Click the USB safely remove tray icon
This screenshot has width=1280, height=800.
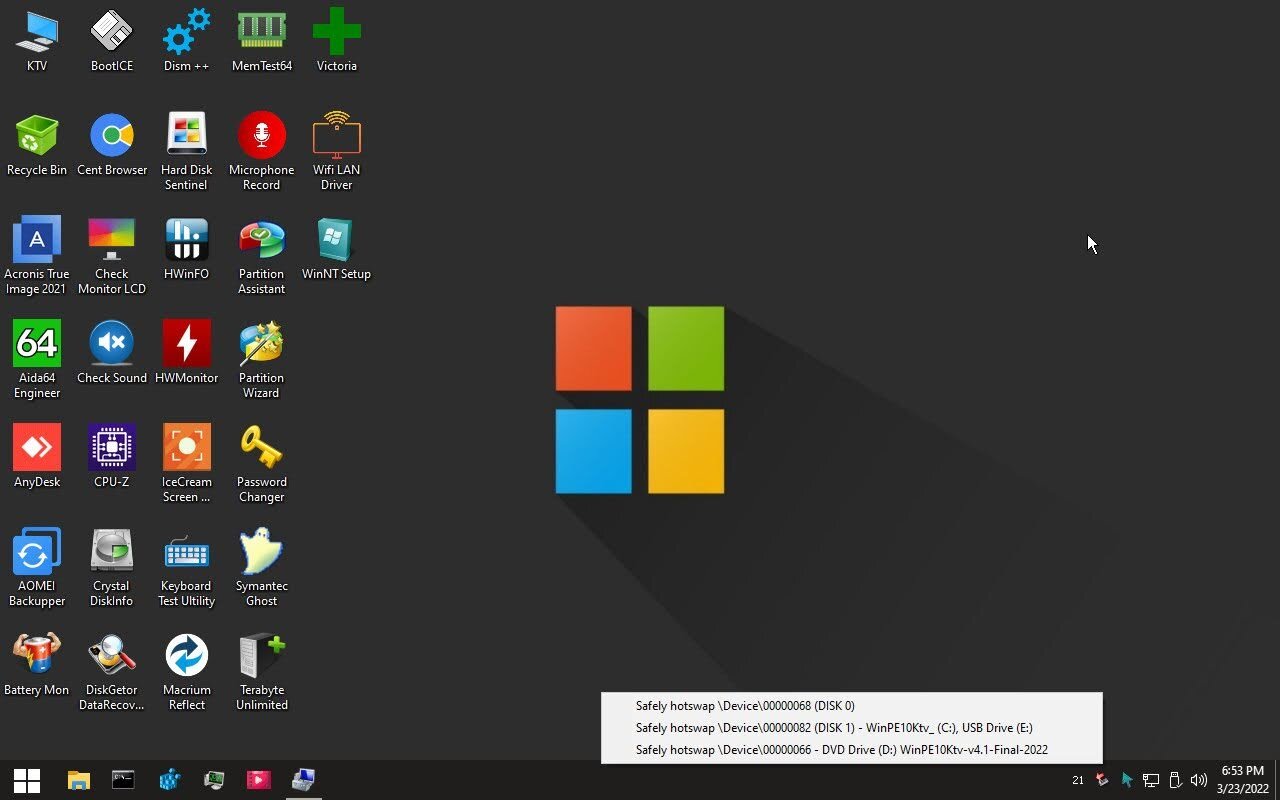tap(1175, 780)
